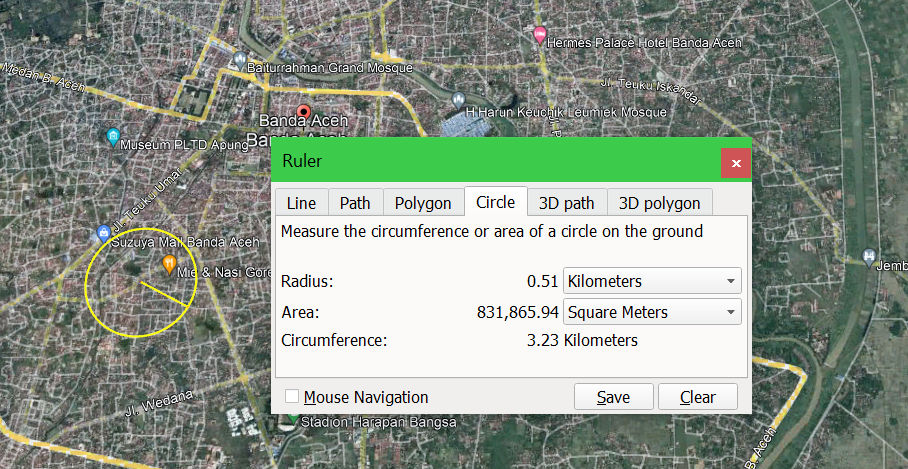Click the Hermes Palace Hotel pink marker

[x=541, y=35]
